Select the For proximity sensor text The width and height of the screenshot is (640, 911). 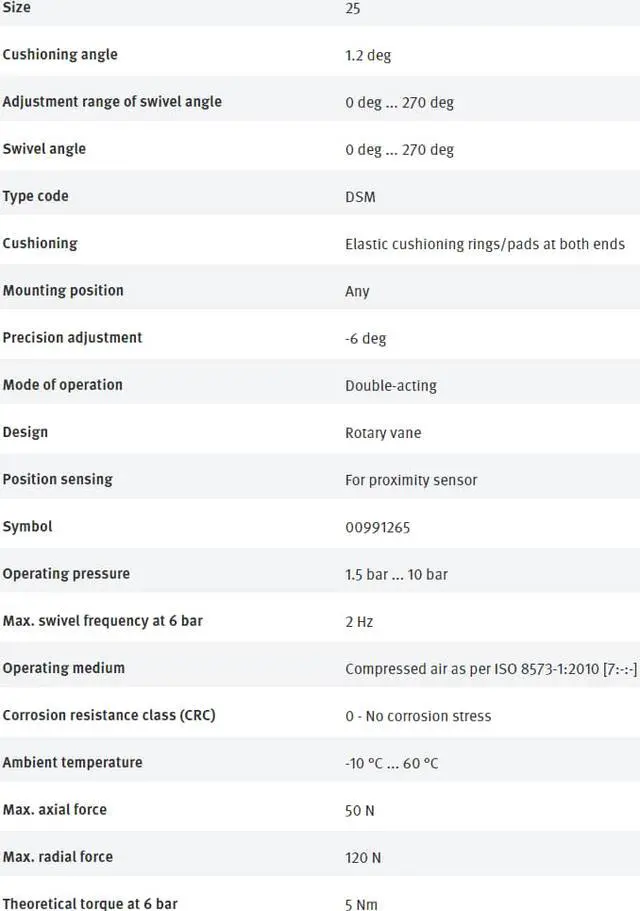(x=411, y=480)
